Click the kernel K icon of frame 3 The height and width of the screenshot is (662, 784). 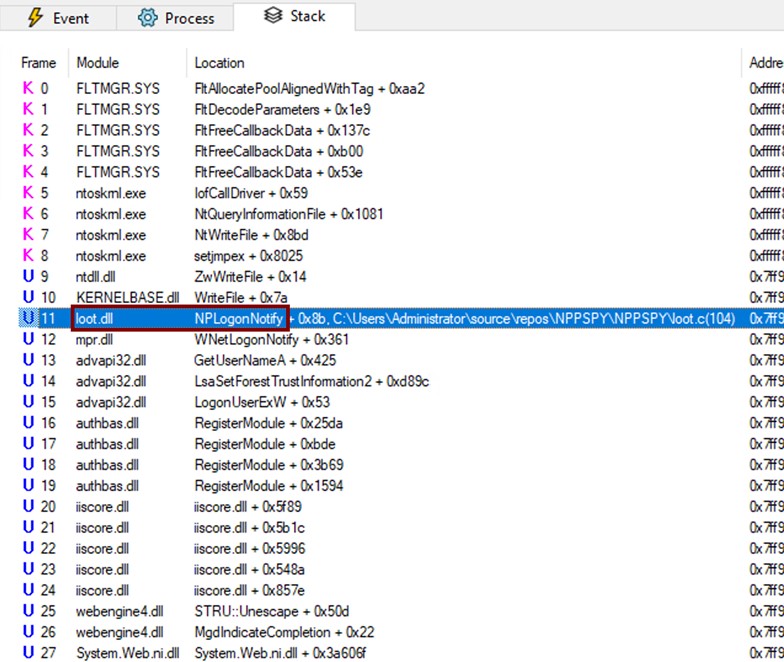coord(28,151)
